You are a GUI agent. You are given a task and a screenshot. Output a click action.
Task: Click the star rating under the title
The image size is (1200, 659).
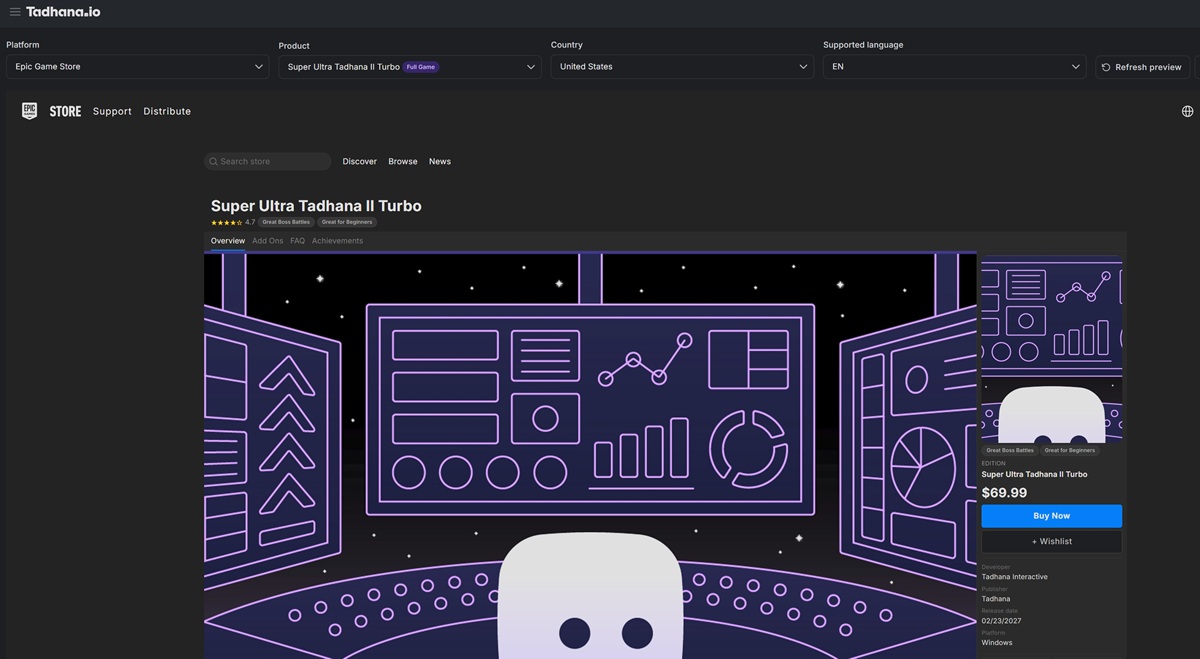point(226,222)
